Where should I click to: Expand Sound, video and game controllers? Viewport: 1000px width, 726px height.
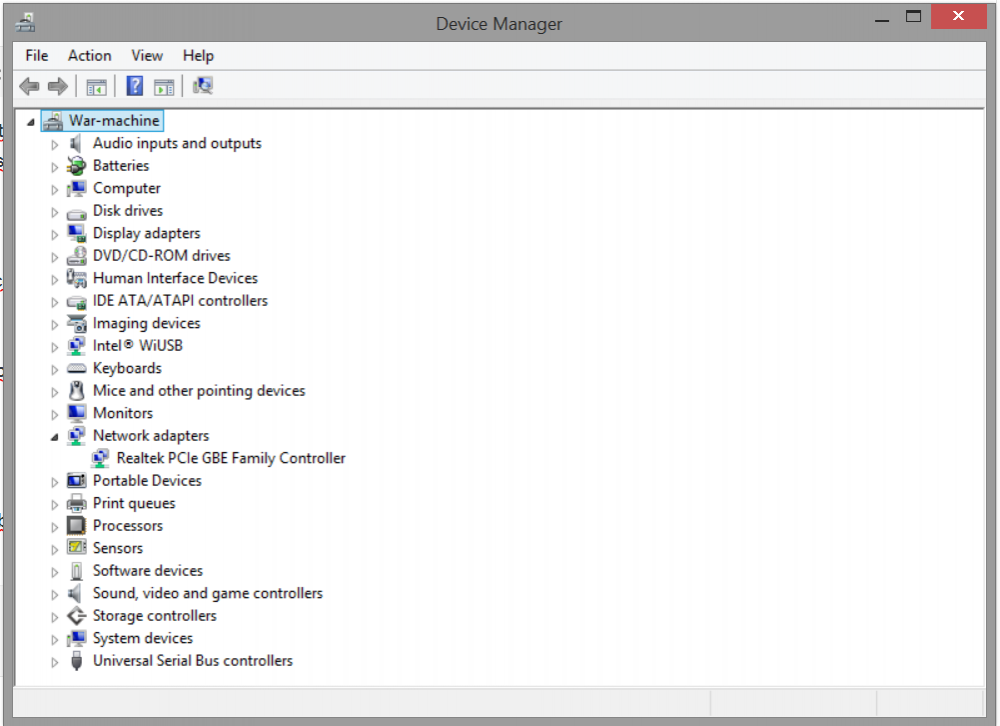(55, 594)
